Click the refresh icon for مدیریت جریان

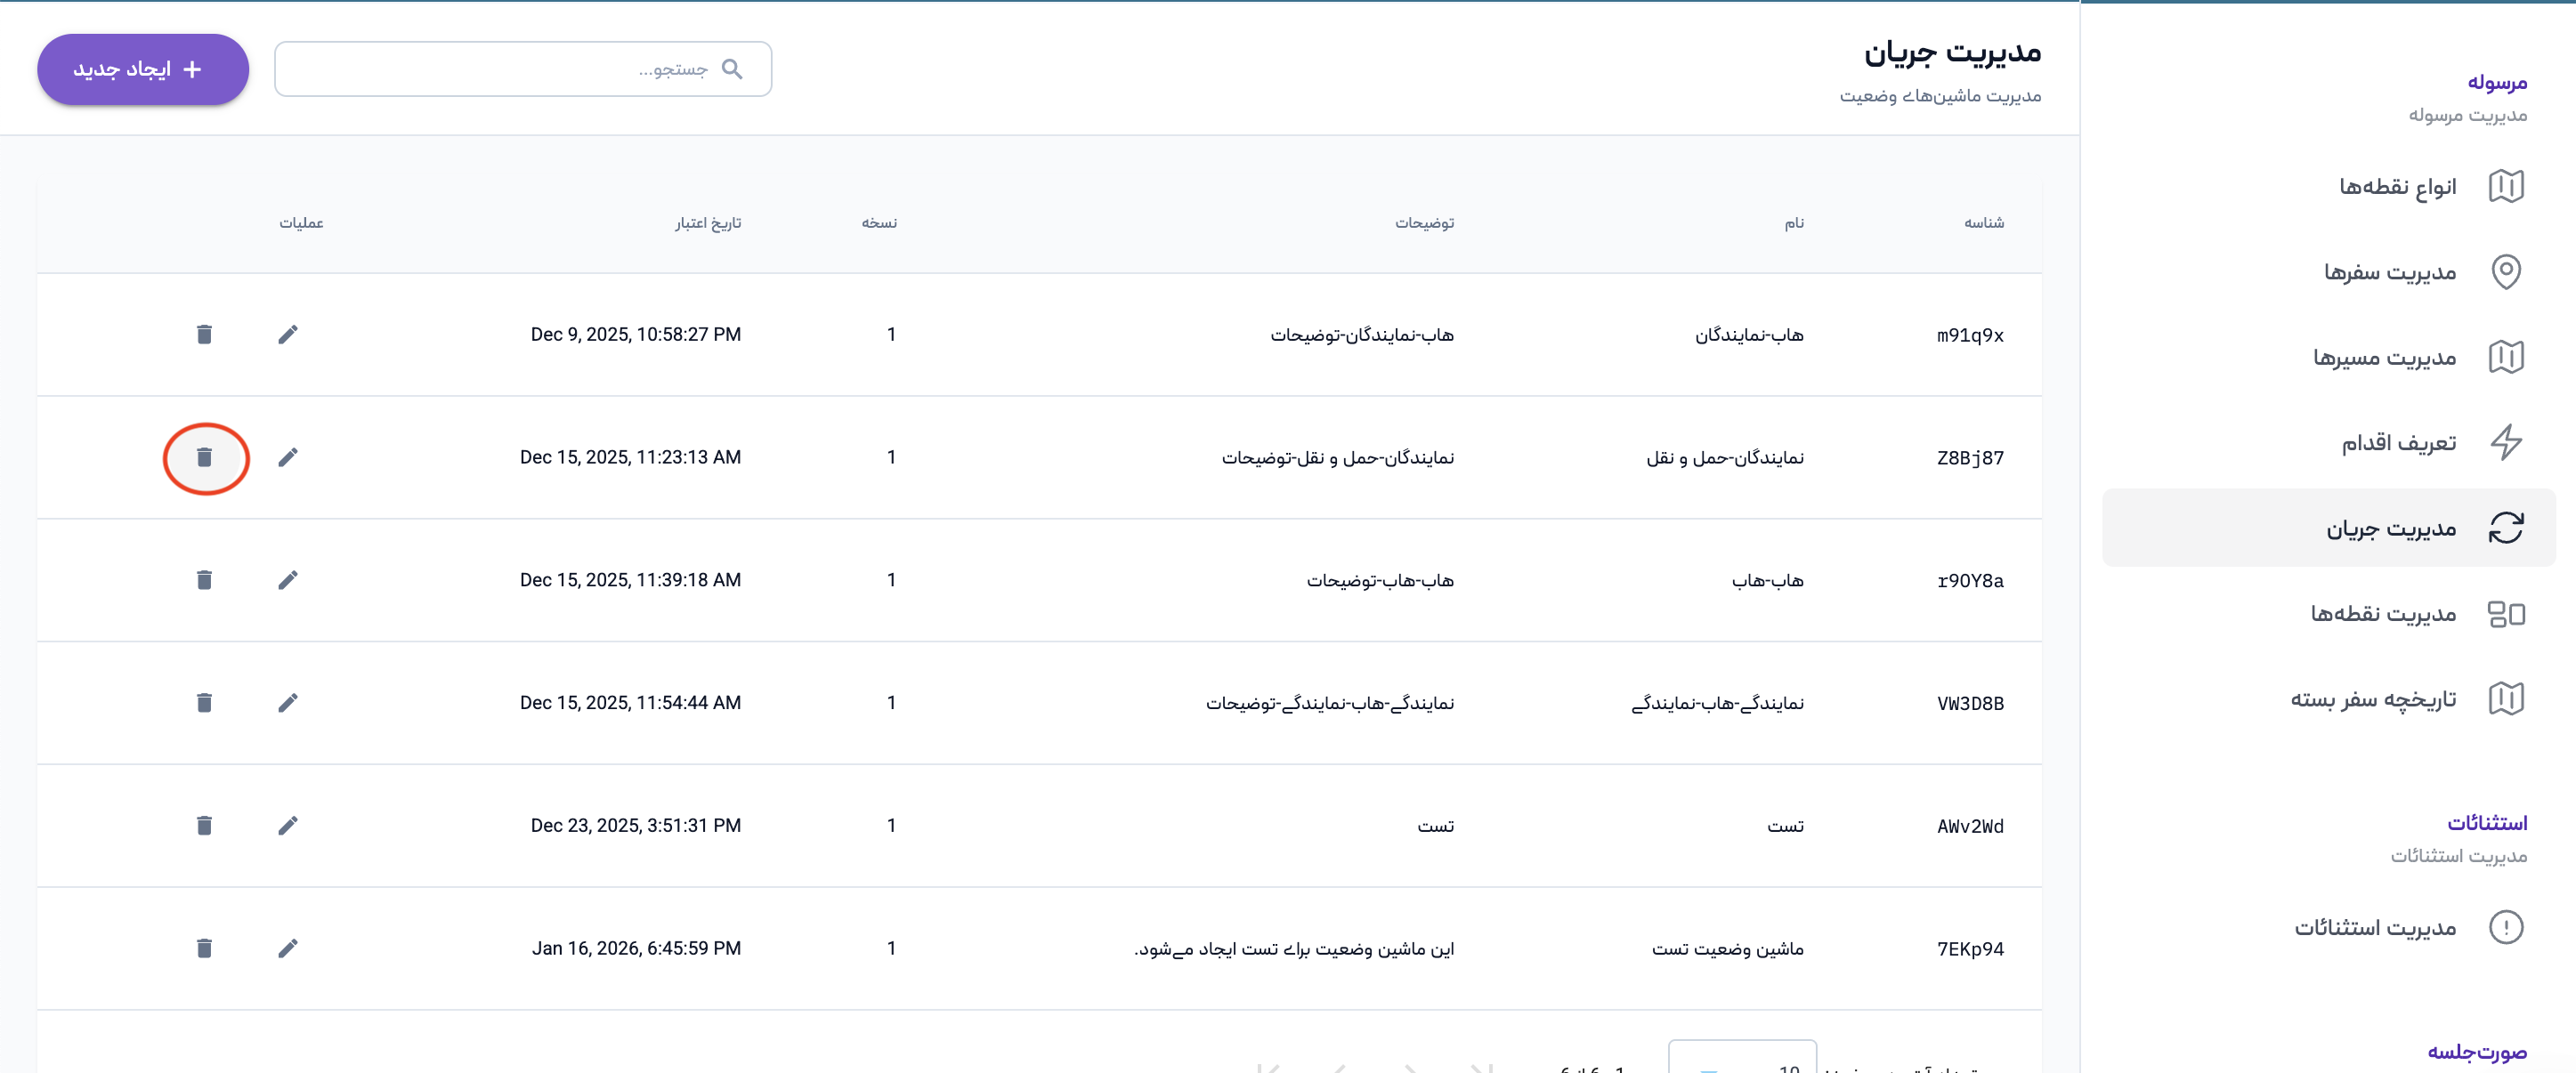(x=2505, y=528)
